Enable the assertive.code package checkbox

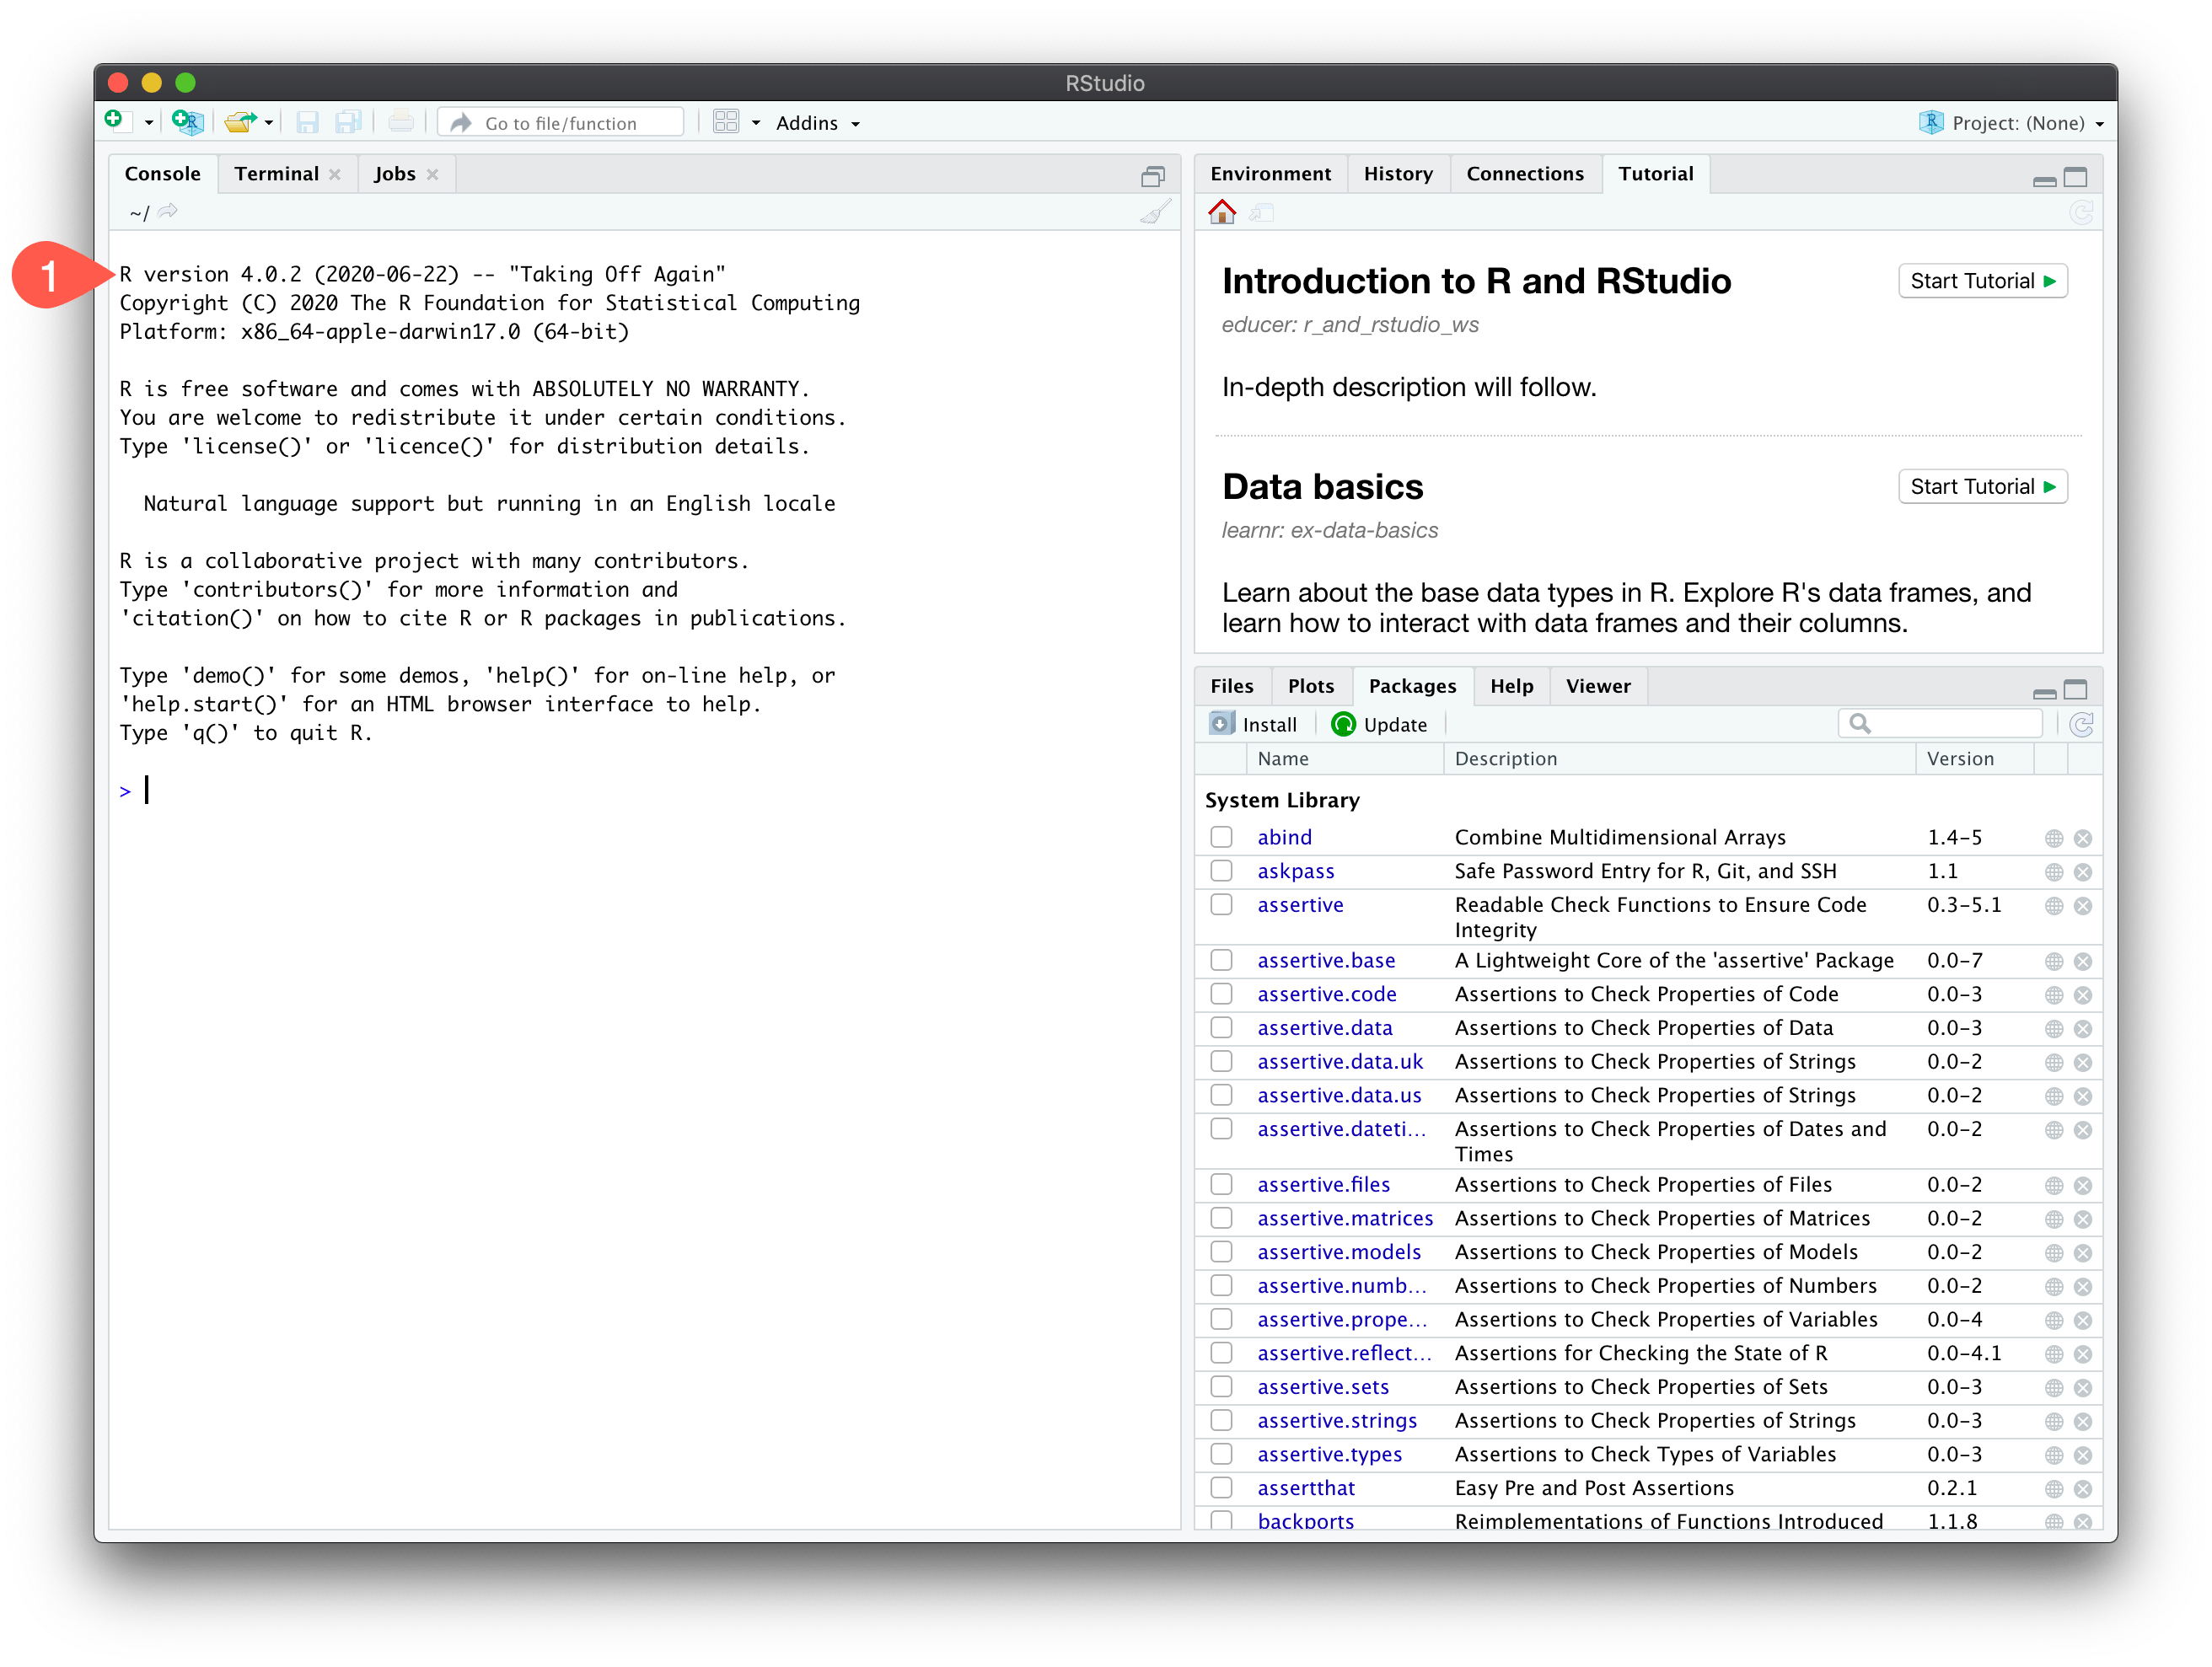[x=1221, y=994]
